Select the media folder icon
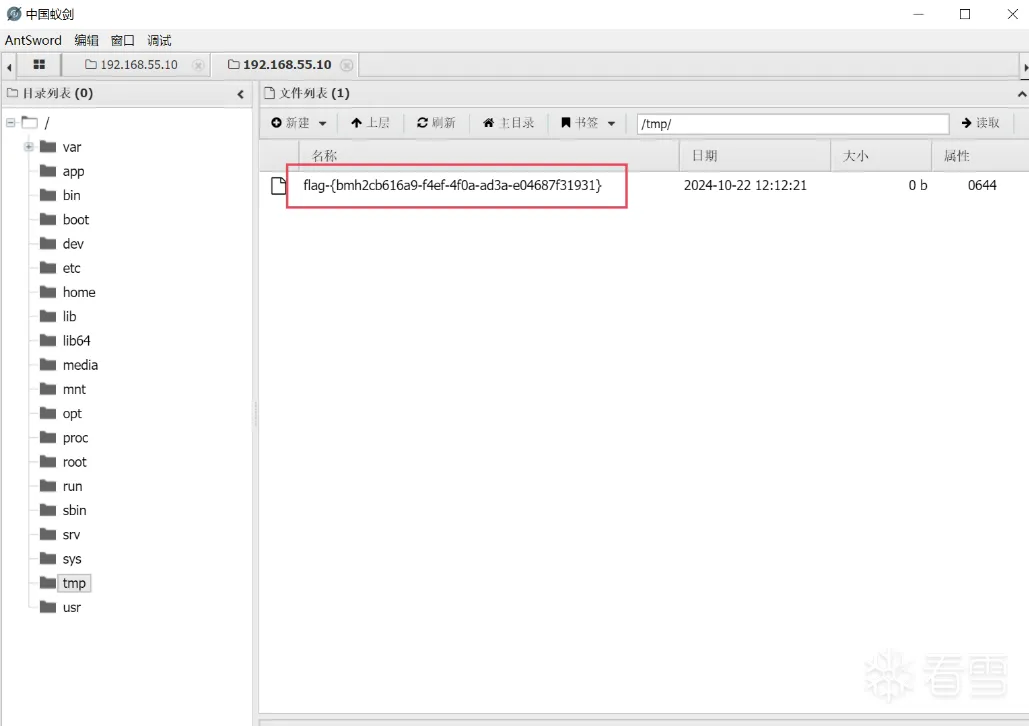1029x726 pixels. [x=48, y=365]
